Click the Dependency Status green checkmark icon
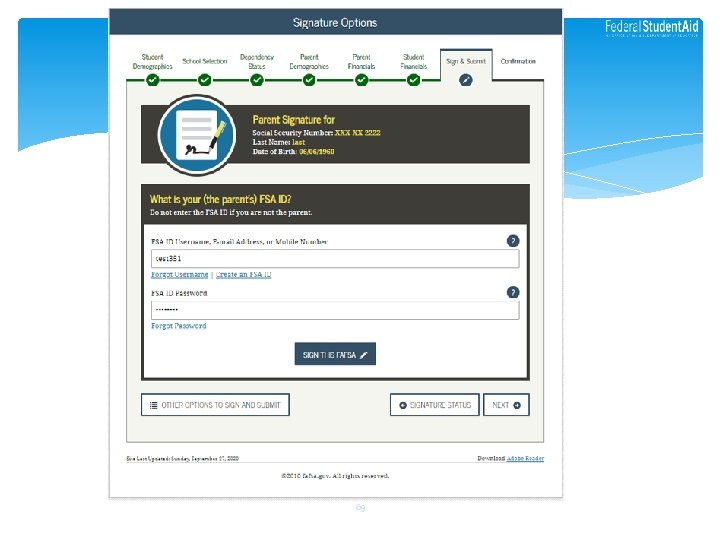Image resolution: width=720 pixels, height=540 pixels. 257,80
